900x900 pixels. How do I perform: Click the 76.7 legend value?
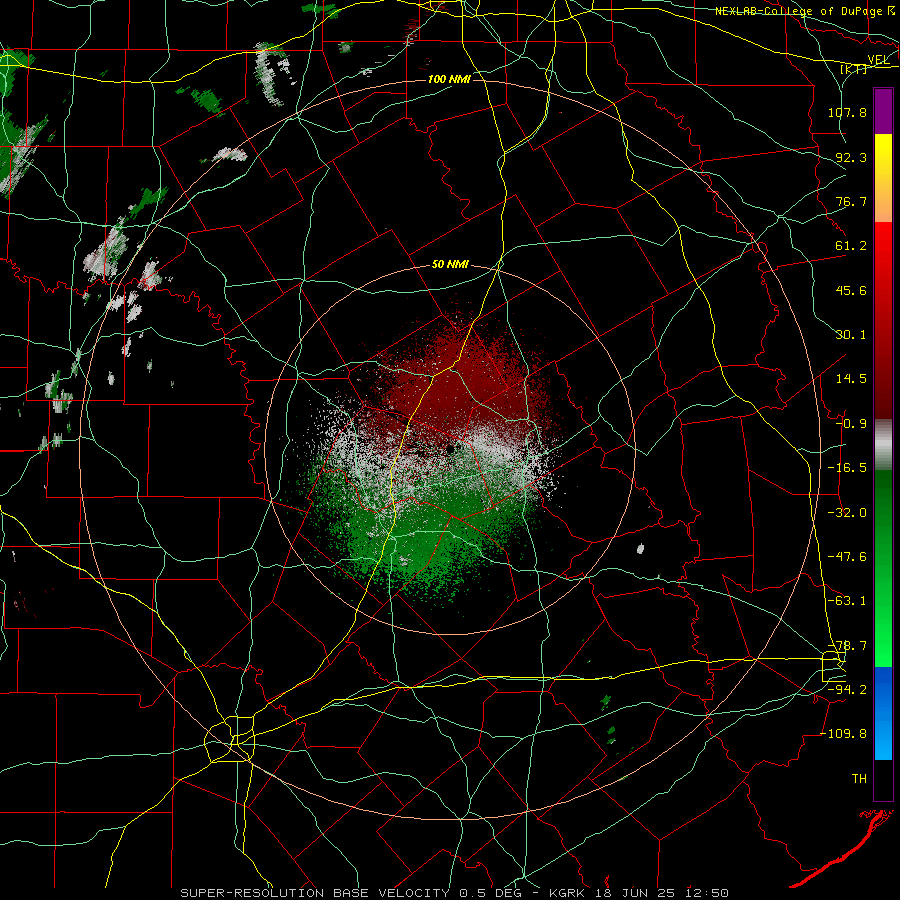tap(851, 201)
